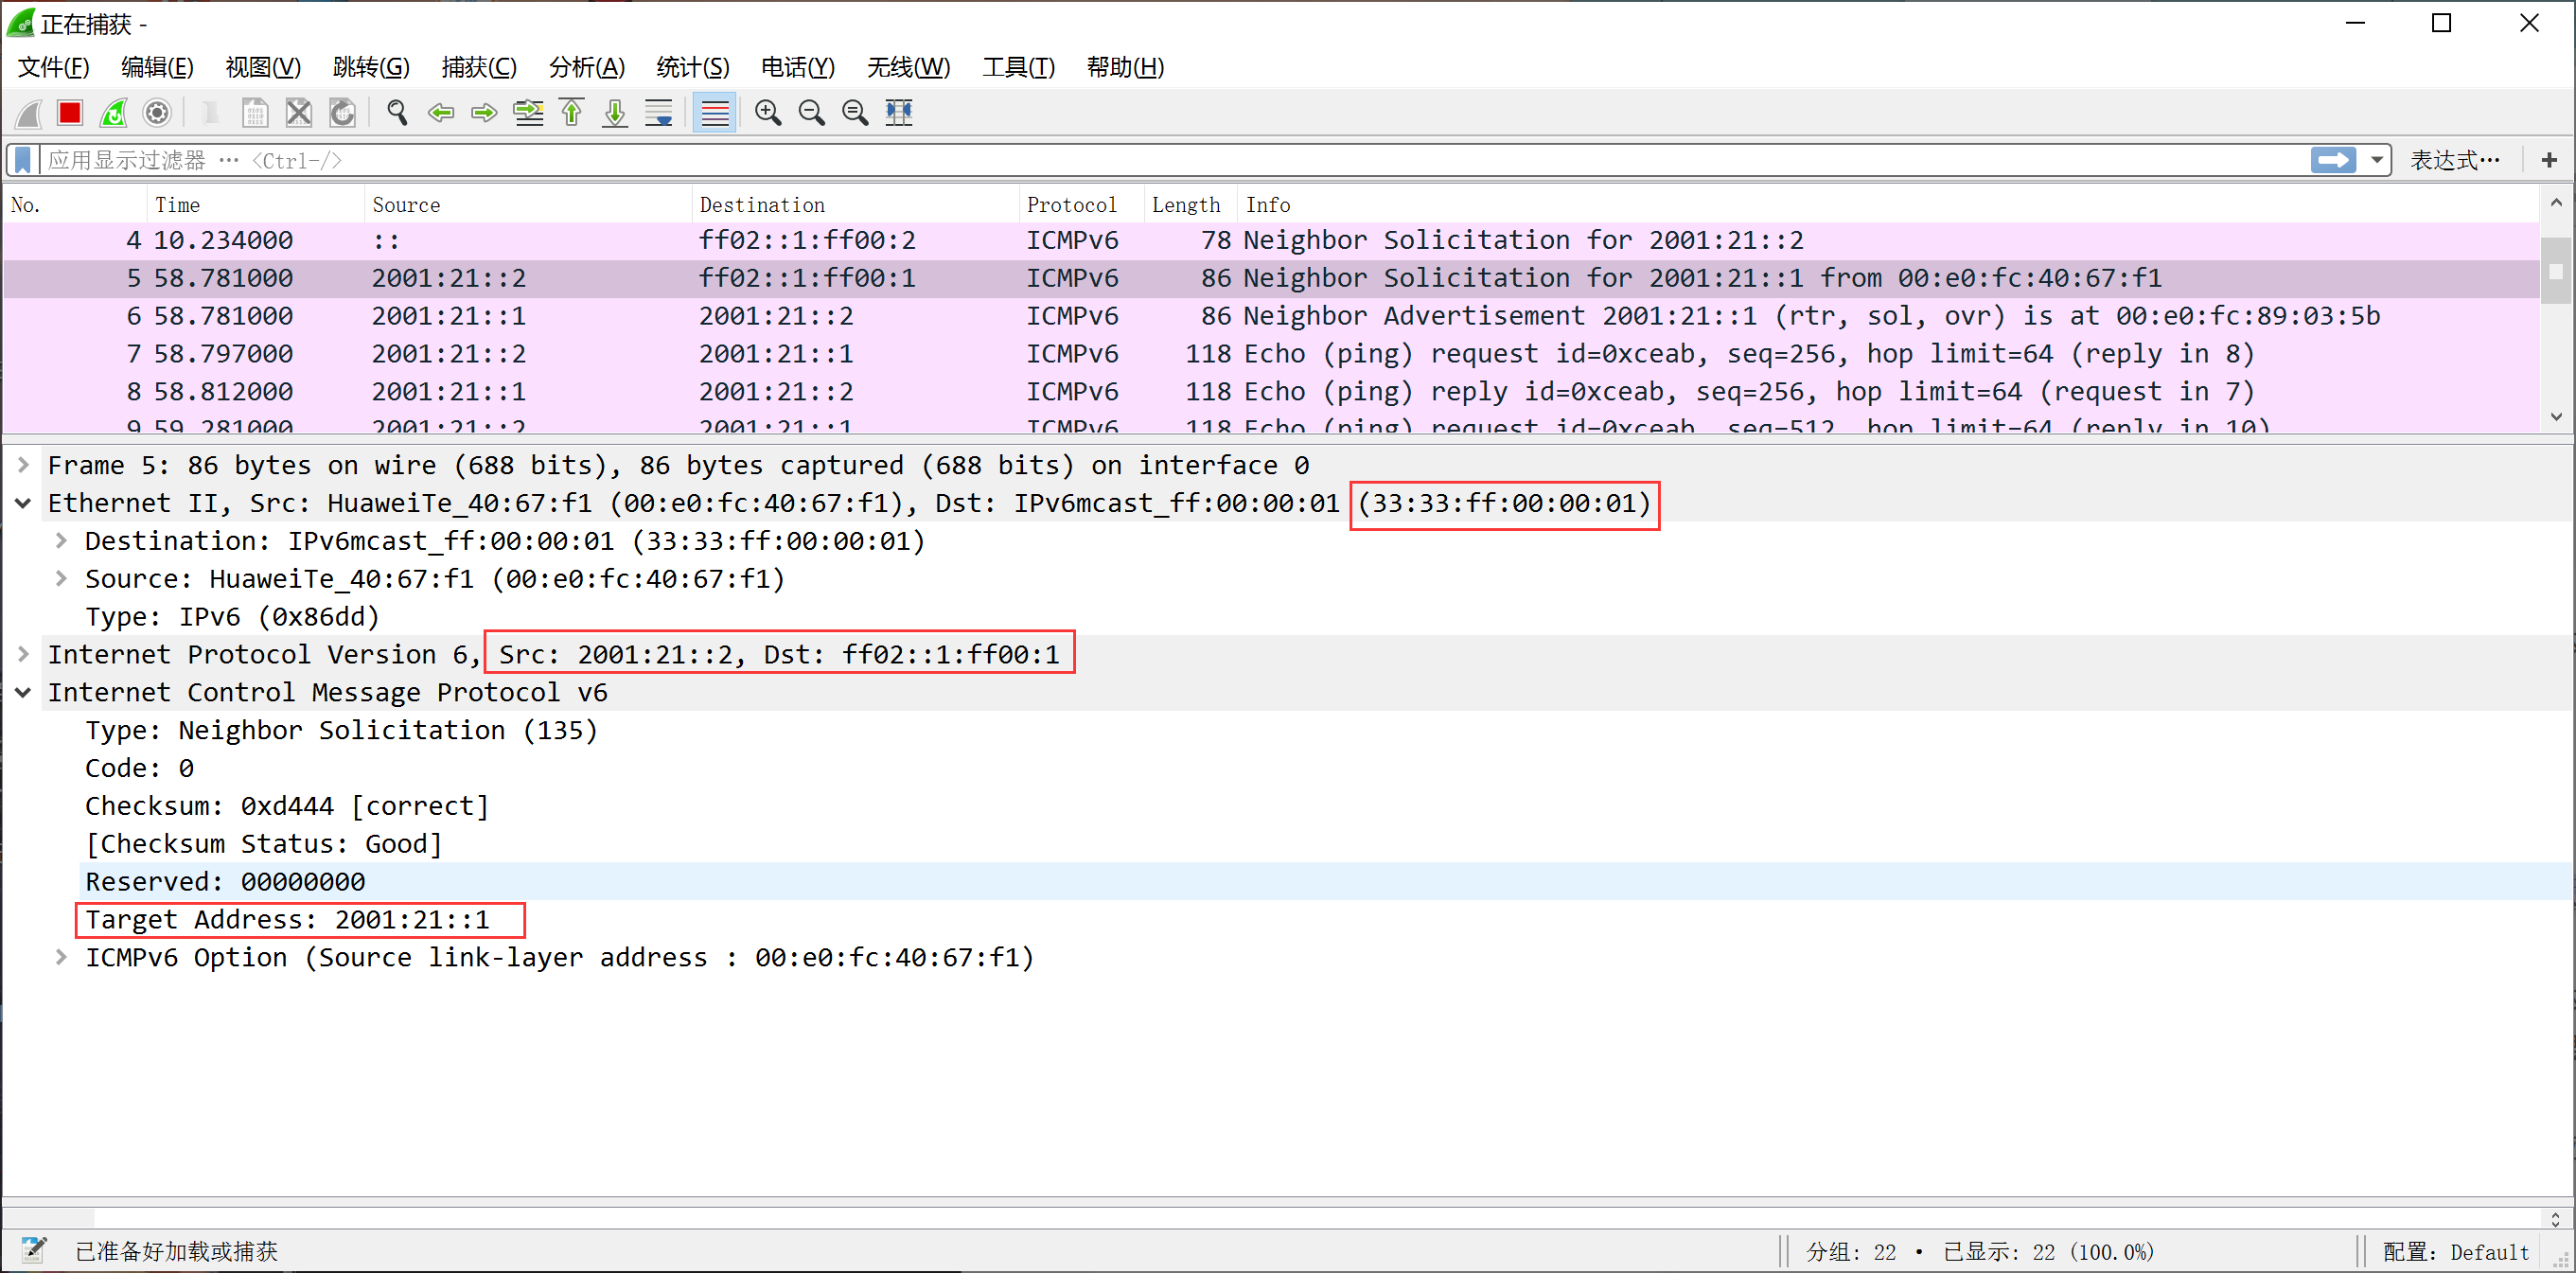Image resolution: width=2576 pixels, height=1273 pixels.
Task: Apply display filter with arrow button
Action: pyautogui.click(x=2333, y=160)
